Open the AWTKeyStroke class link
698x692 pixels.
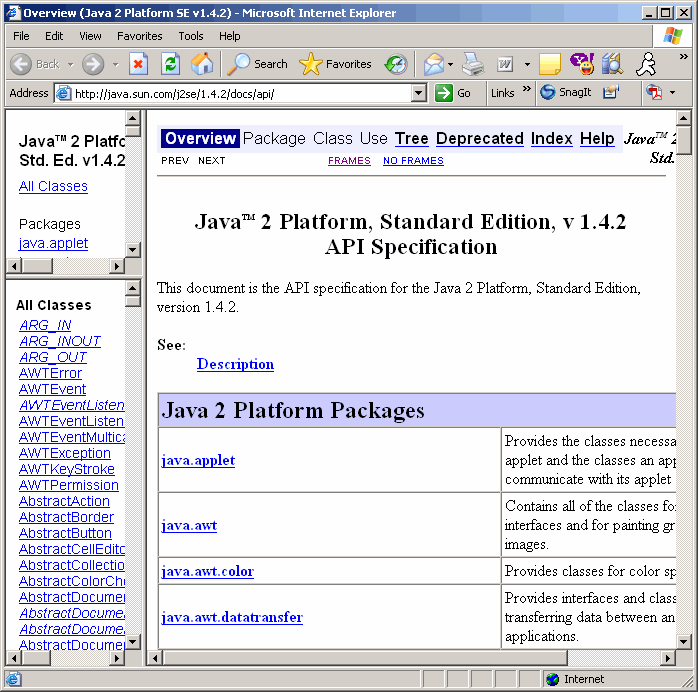click(67, 469)
